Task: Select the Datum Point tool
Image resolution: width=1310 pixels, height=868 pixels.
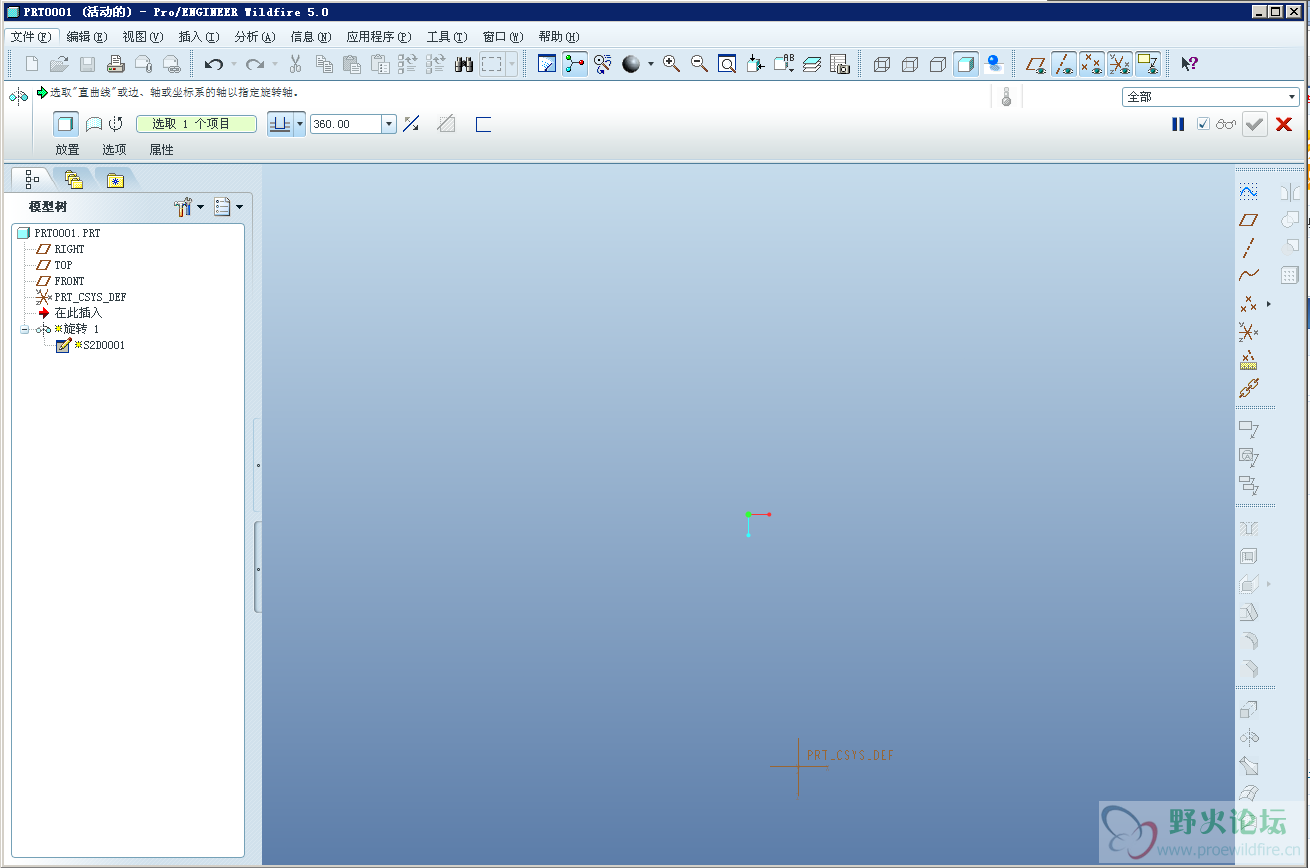Action: (1248, 303)
